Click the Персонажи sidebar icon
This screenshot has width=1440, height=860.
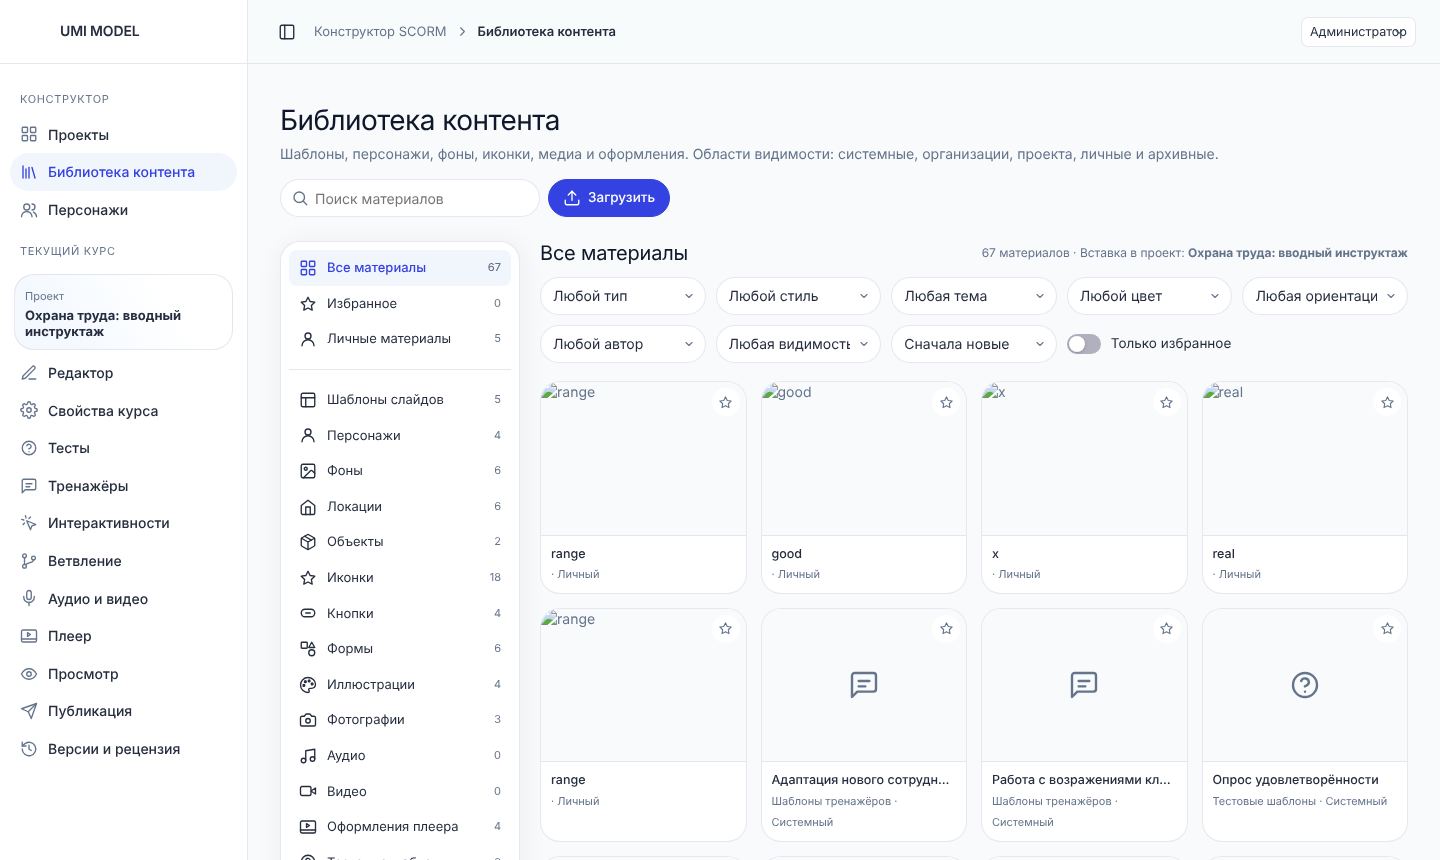point(29,210)
